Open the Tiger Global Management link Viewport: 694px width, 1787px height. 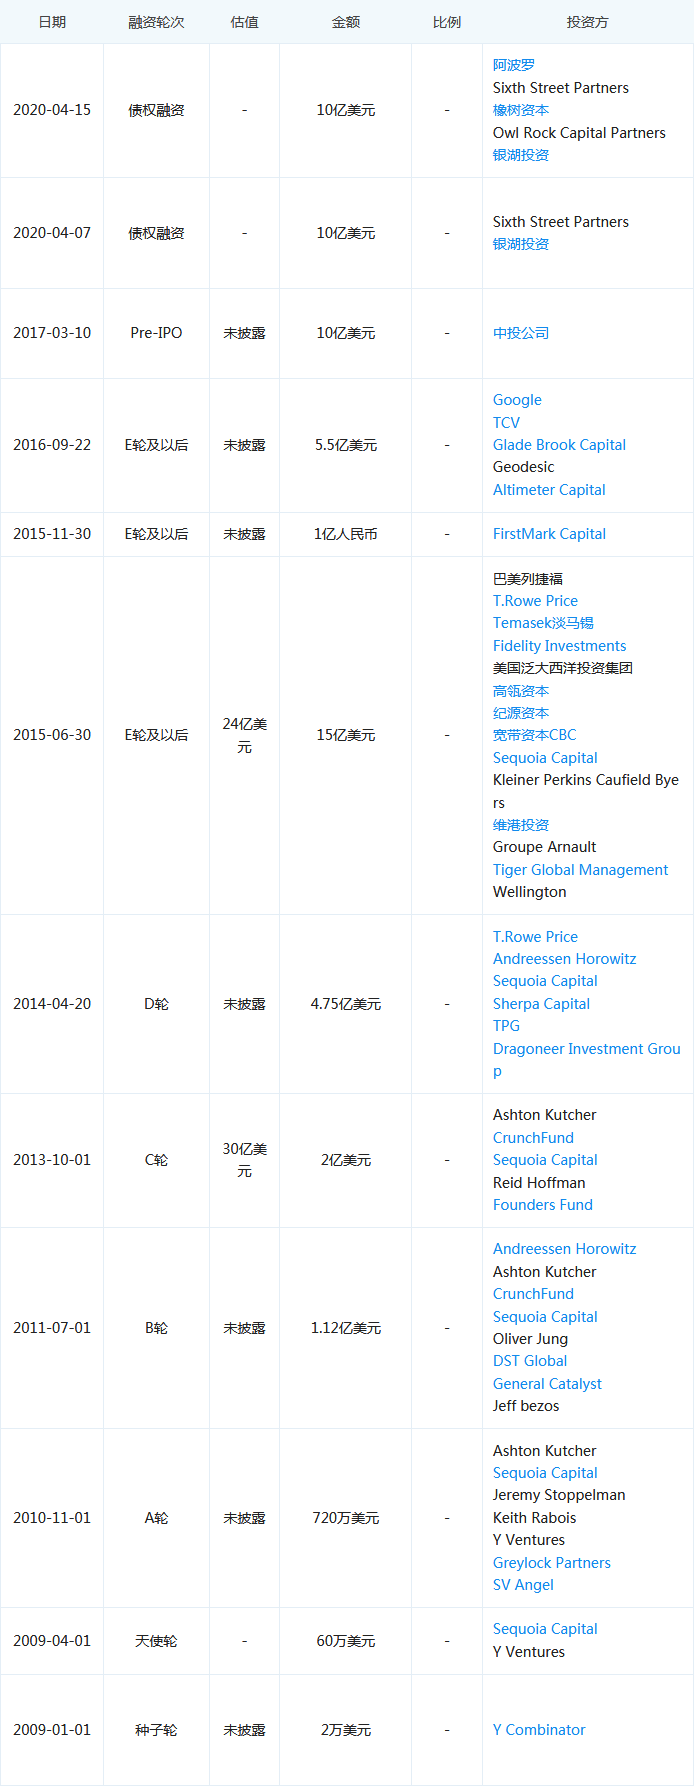(580, 870)
